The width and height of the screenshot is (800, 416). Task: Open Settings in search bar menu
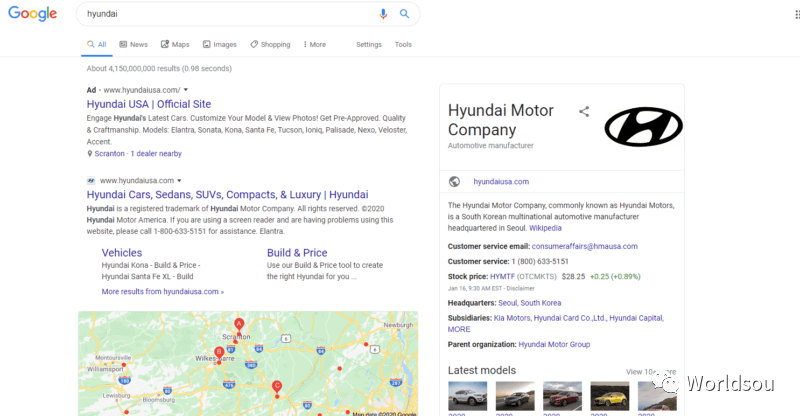[x=369, y=45]
